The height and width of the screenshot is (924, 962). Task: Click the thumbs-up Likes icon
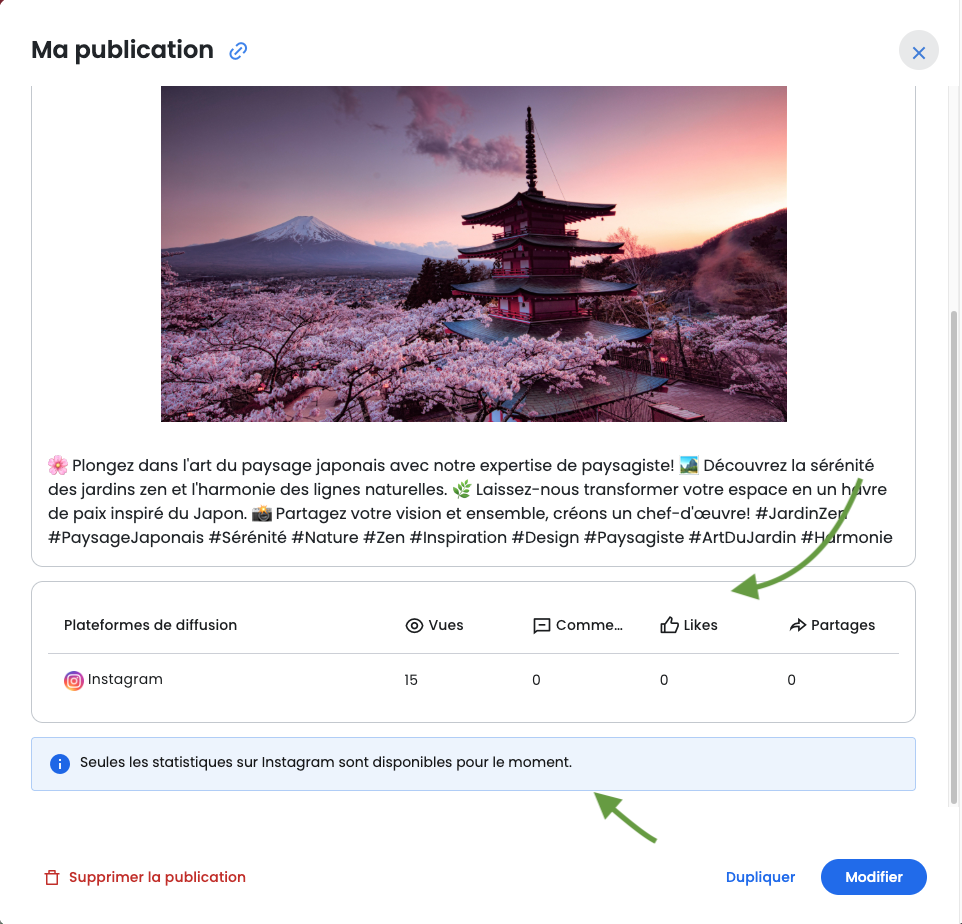(670, 626)
